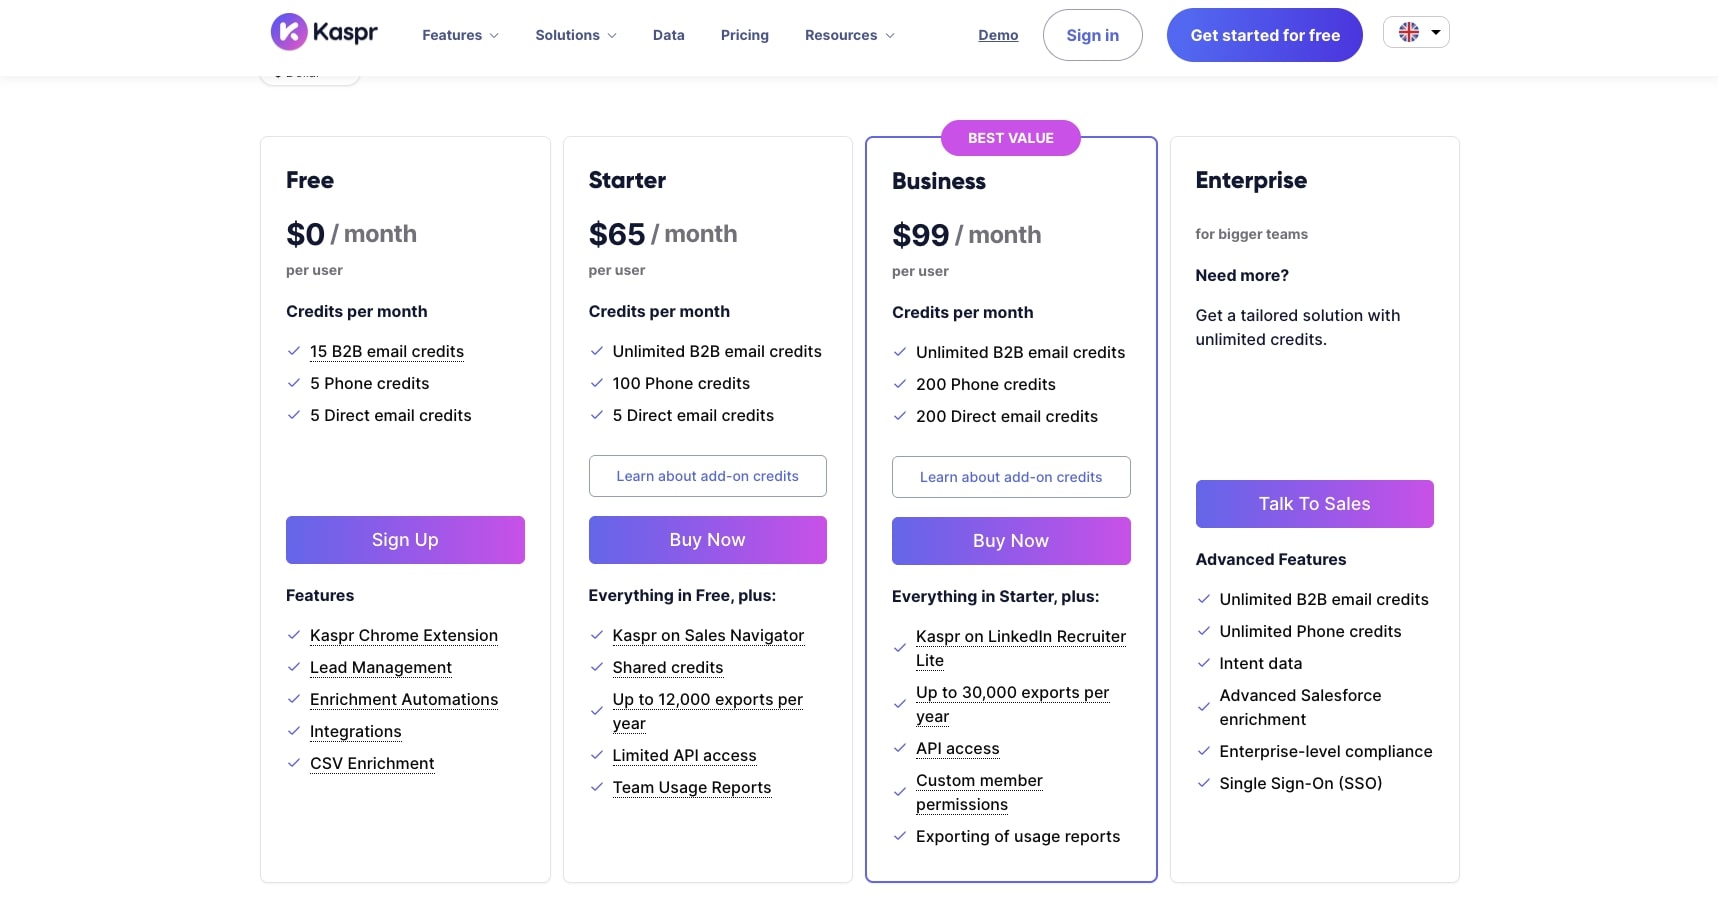Expand the Features menu
Viewport: 1718px width, 922px height.
460,35
